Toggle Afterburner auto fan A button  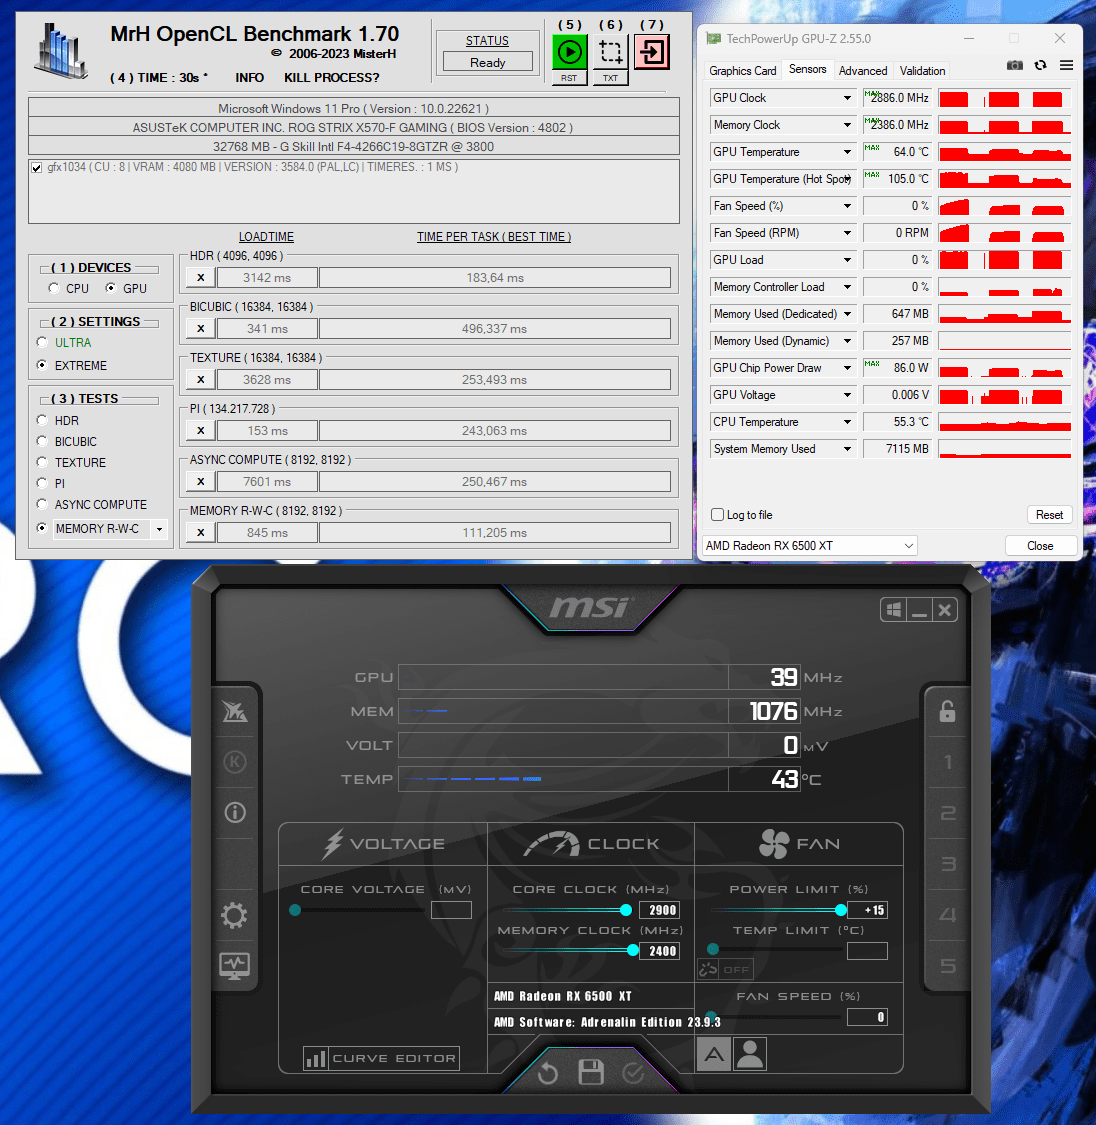714,1054
